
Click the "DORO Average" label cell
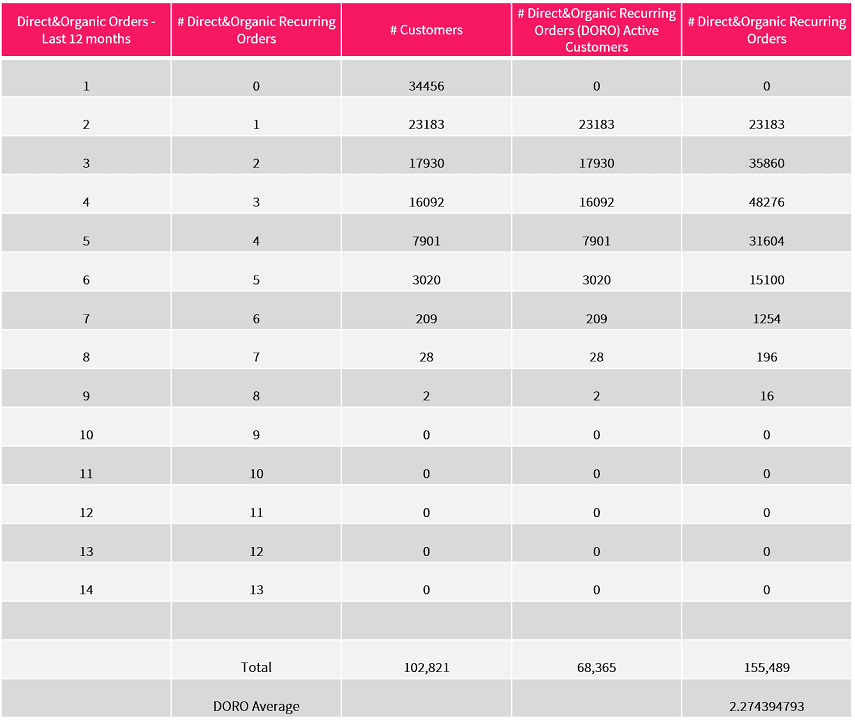pos(256,706)
